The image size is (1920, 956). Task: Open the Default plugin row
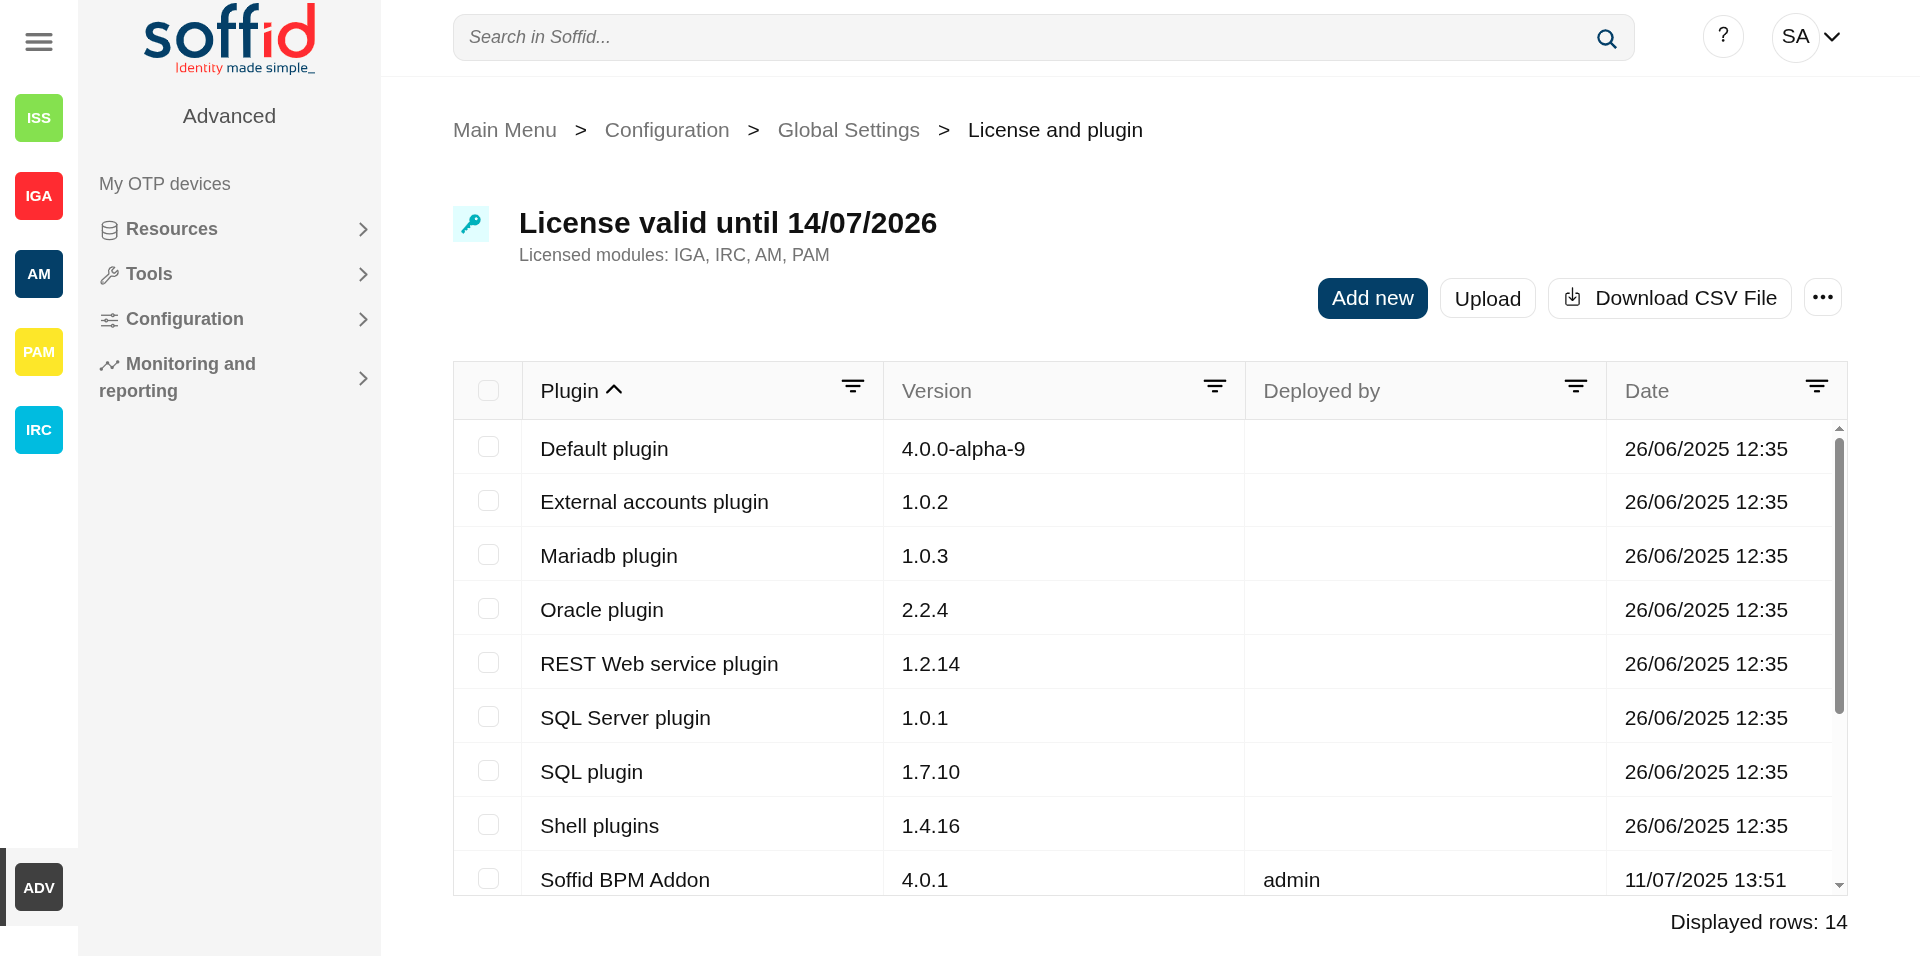1144,447
